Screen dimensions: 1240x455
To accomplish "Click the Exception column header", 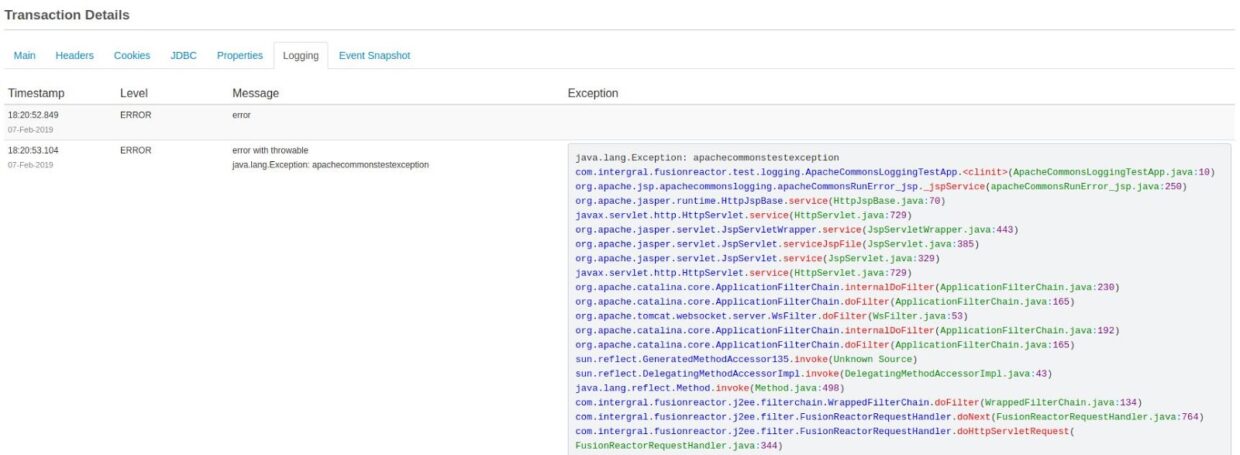I will 593,93.
